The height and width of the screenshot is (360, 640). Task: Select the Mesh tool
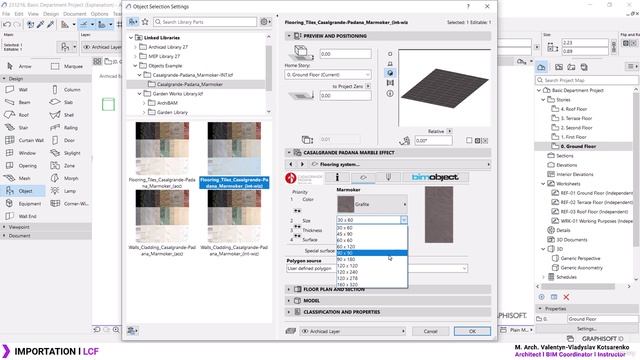click(24, 178)
